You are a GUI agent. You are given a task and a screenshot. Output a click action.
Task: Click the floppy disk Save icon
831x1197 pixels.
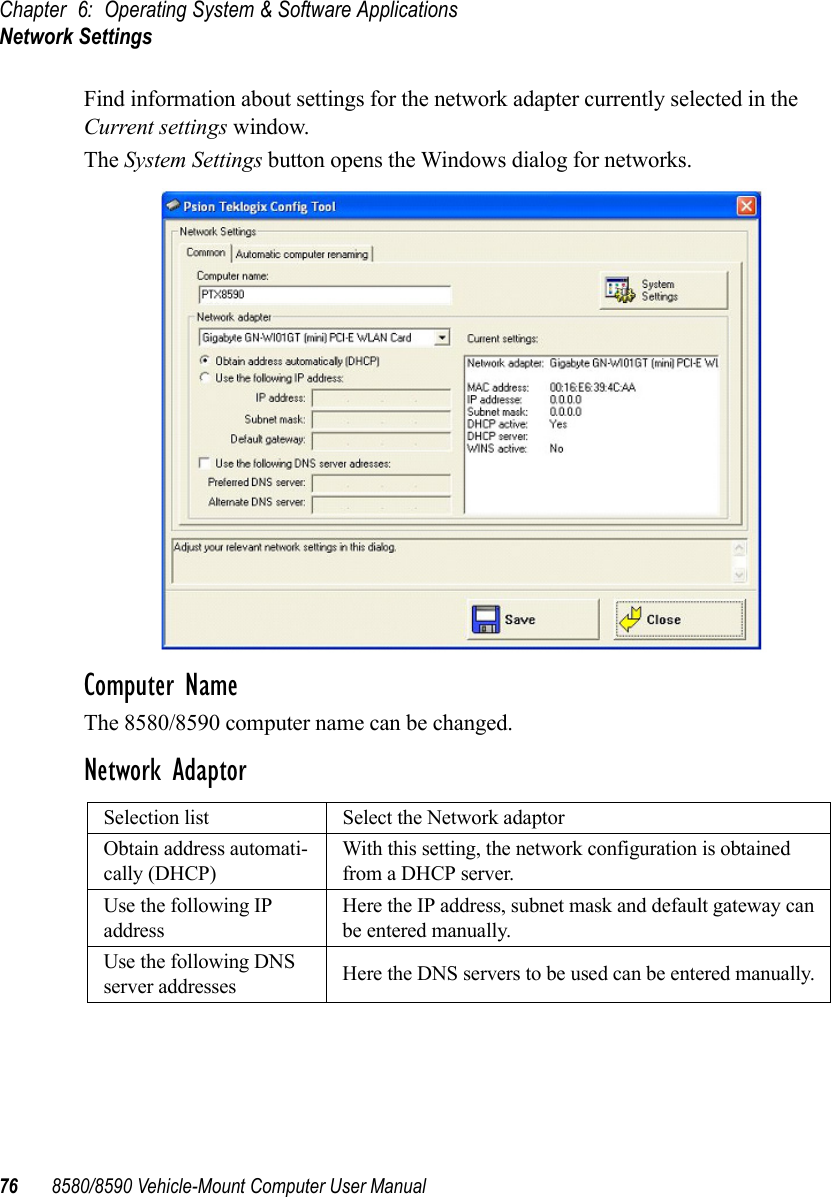[x=485, y=619]
